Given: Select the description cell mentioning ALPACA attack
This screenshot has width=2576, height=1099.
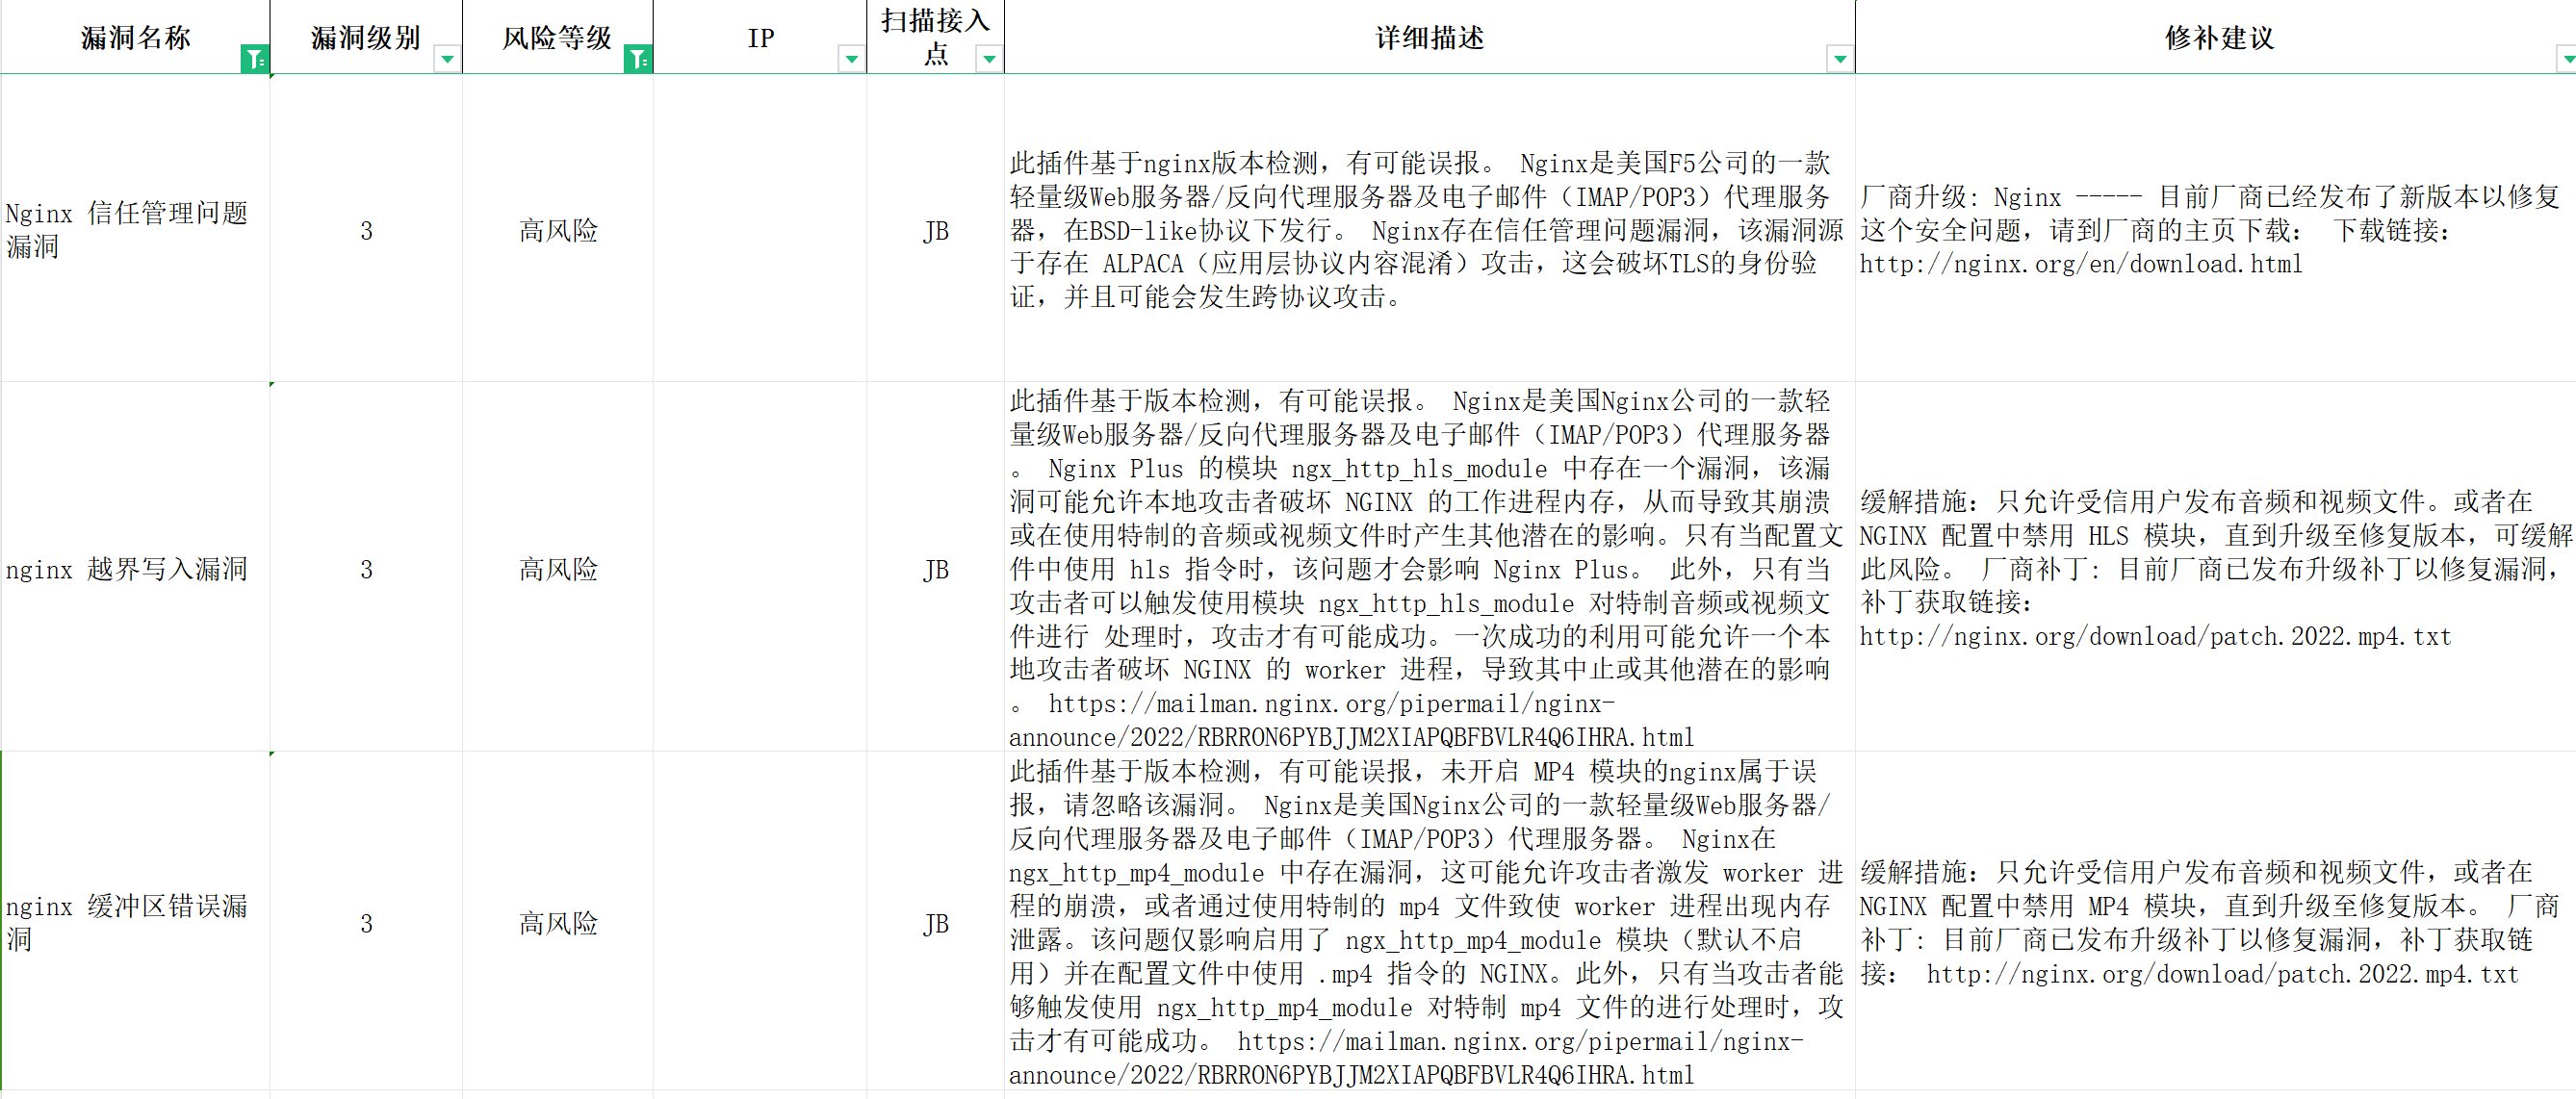Looking at the screenshot, I should (1428, 229).
